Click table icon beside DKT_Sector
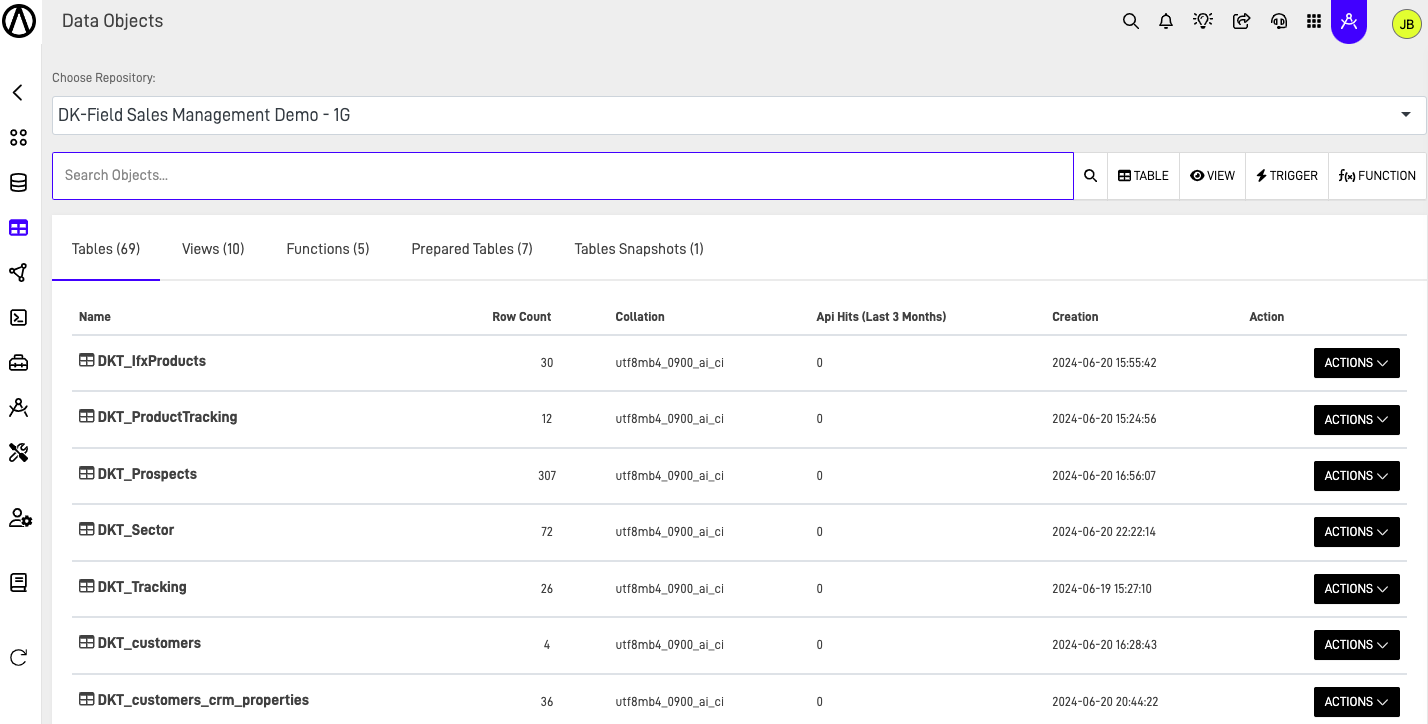Screen dimensions: 1428x724 (87, 530)
